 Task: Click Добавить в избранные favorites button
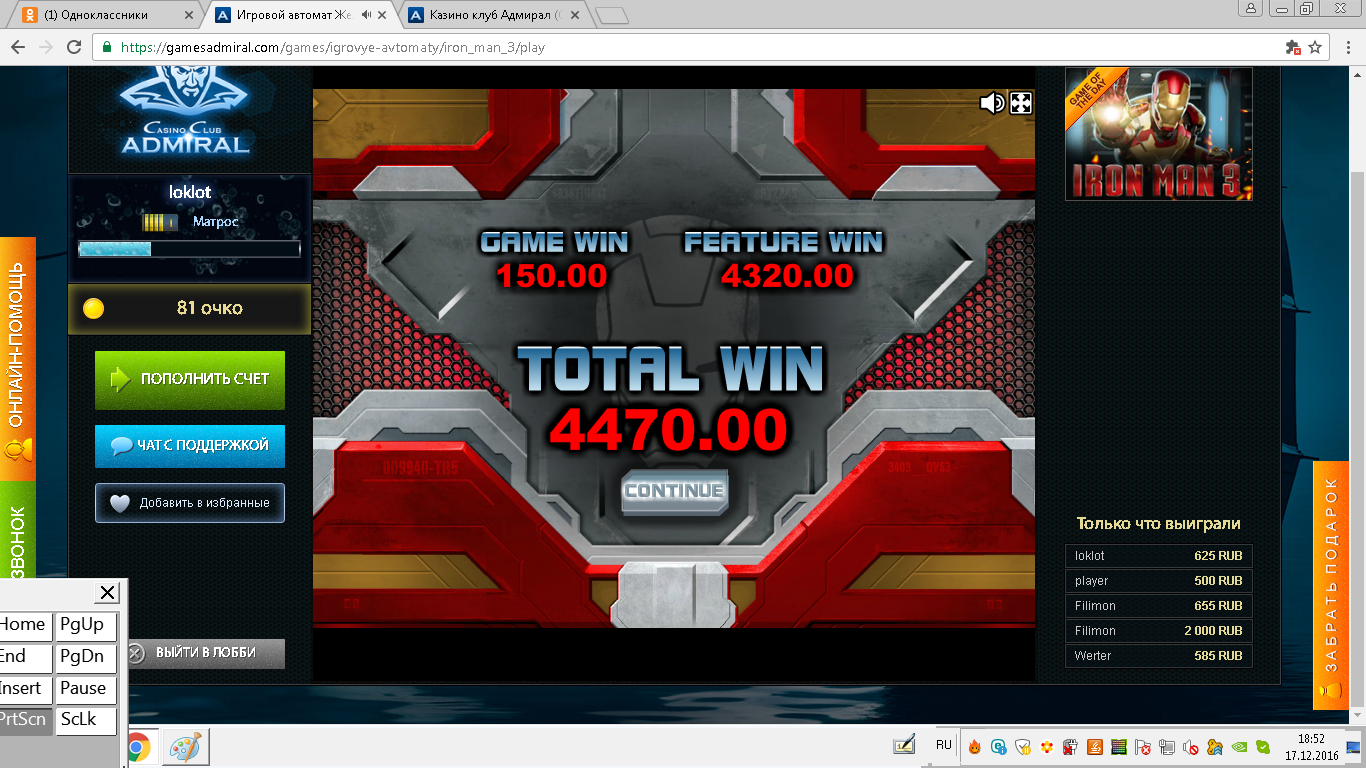[x=190, y=503]
